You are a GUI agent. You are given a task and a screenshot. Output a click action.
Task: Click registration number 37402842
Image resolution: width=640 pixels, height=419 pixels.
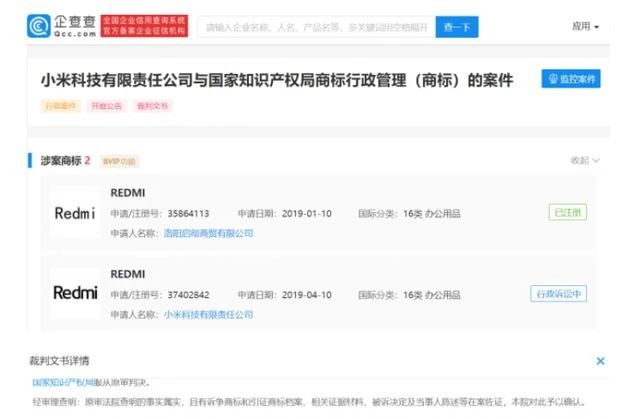click(188, 295)
